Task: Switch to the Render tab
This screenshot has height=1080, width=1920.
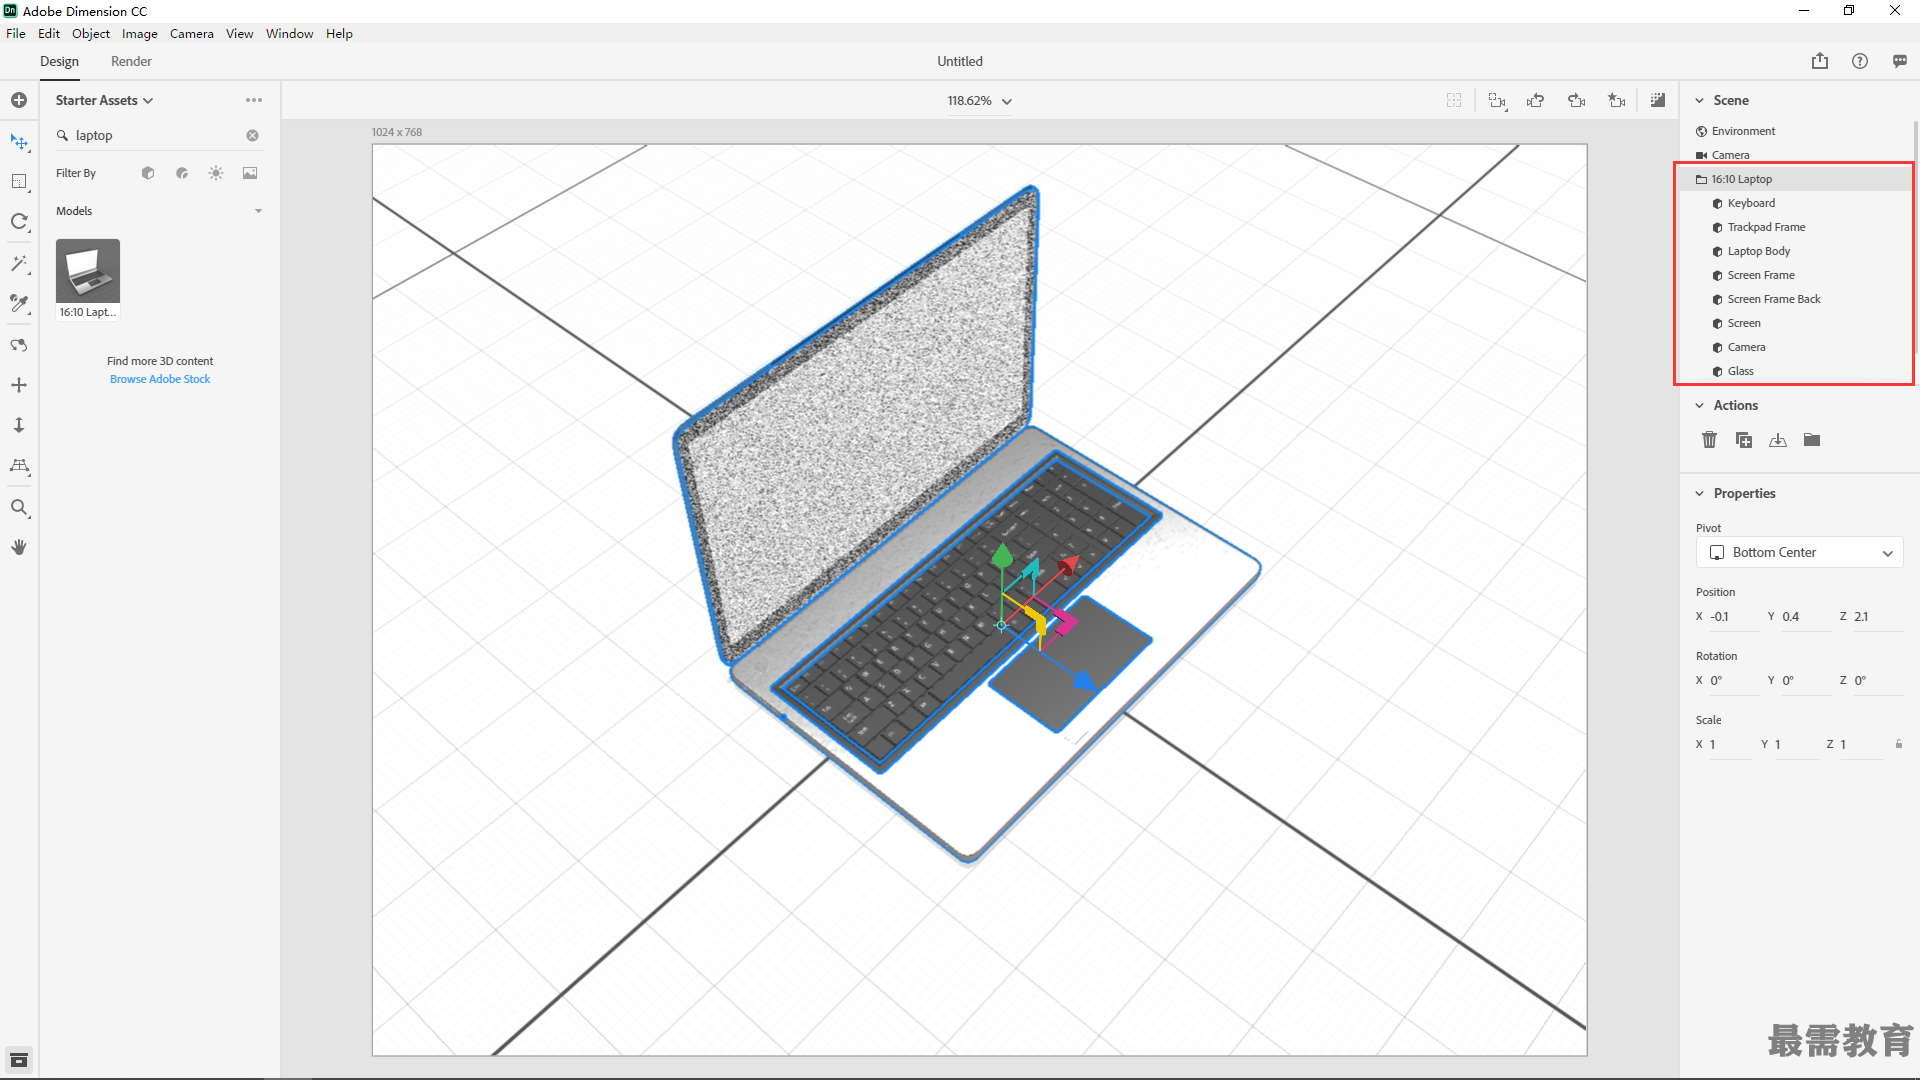Action: coord(131,61)
